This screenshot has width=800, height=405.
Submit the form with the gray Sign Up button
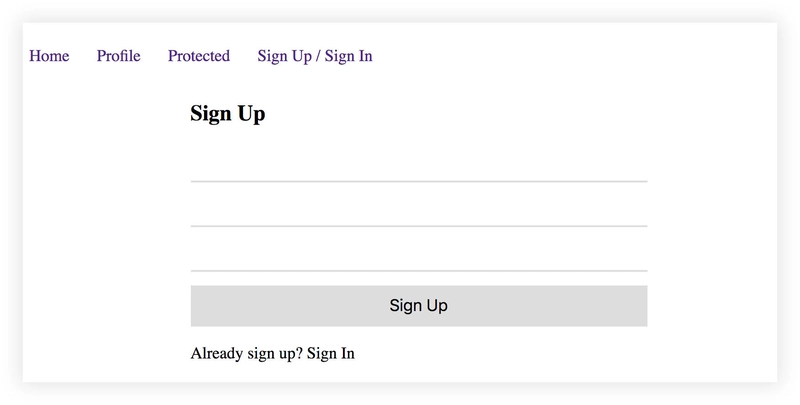point(419,306)
